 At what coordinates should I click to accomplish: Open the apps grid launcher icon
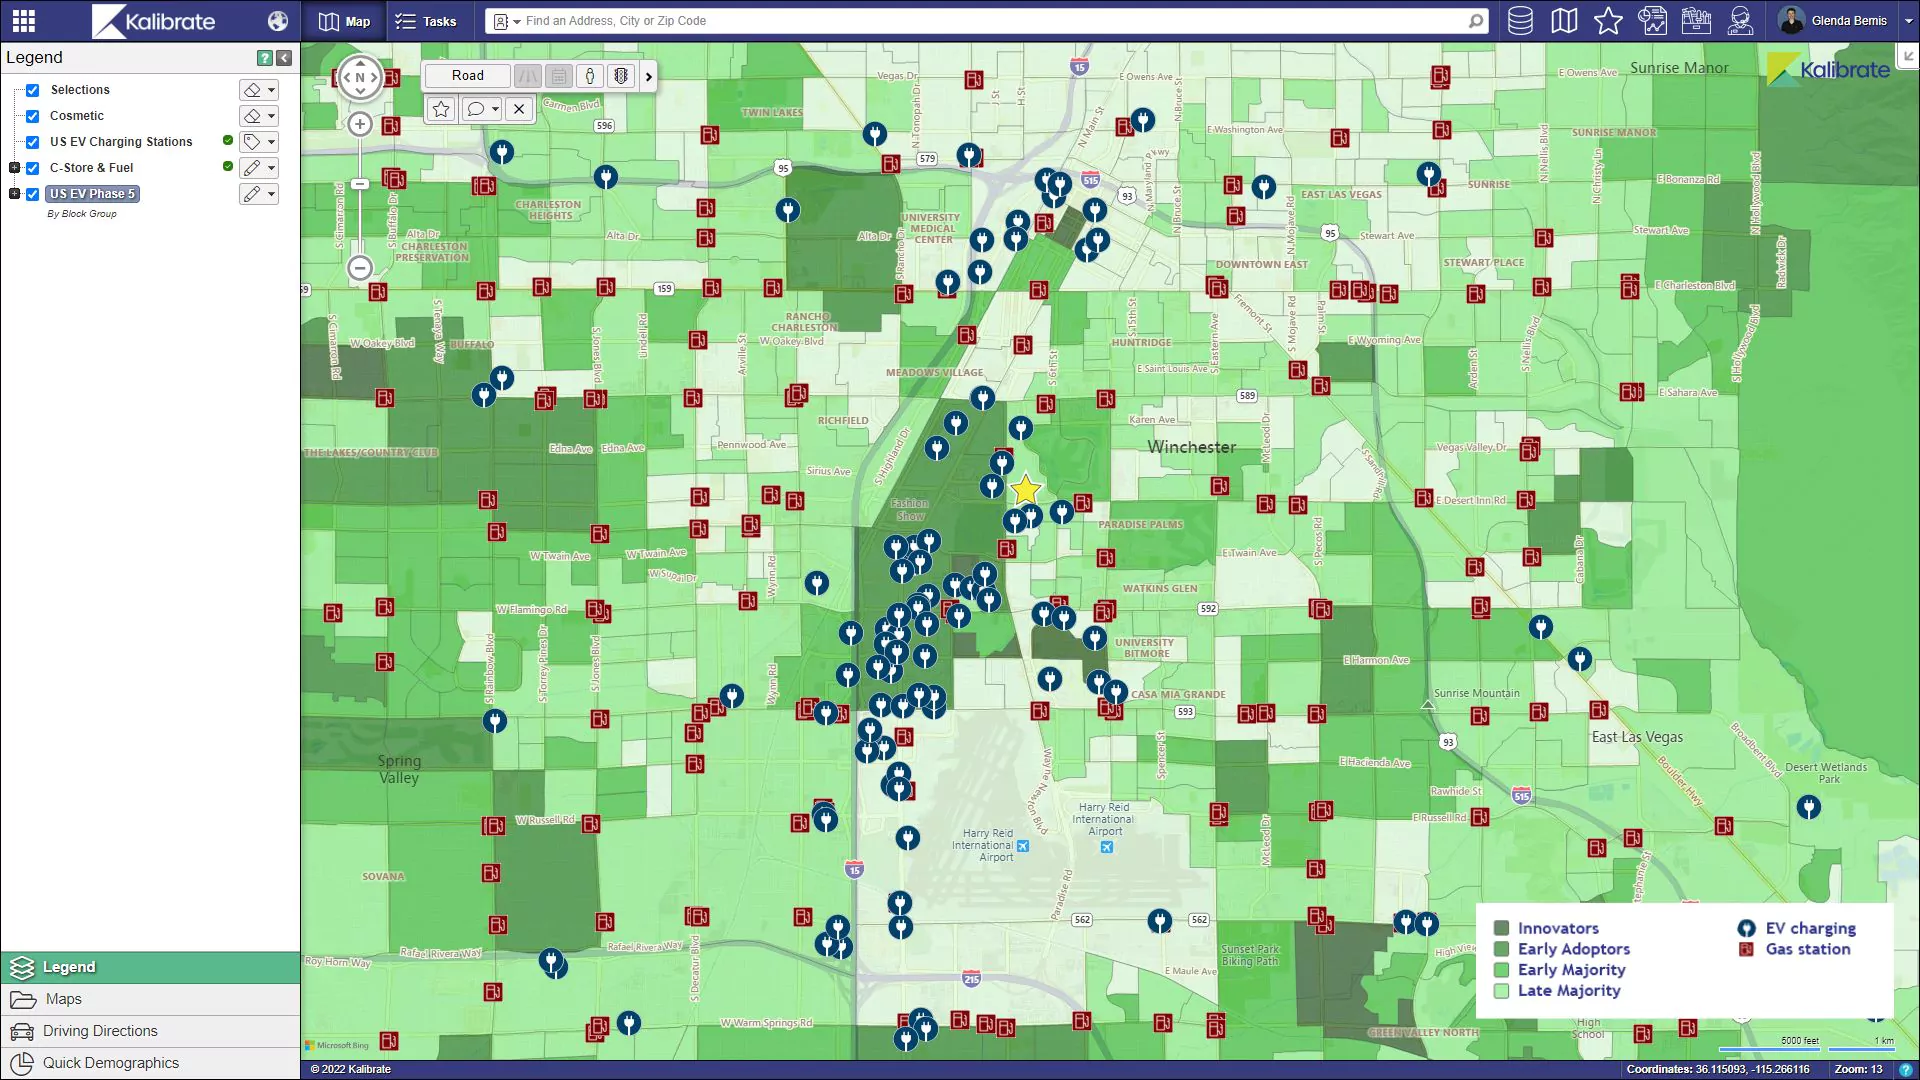24,21
